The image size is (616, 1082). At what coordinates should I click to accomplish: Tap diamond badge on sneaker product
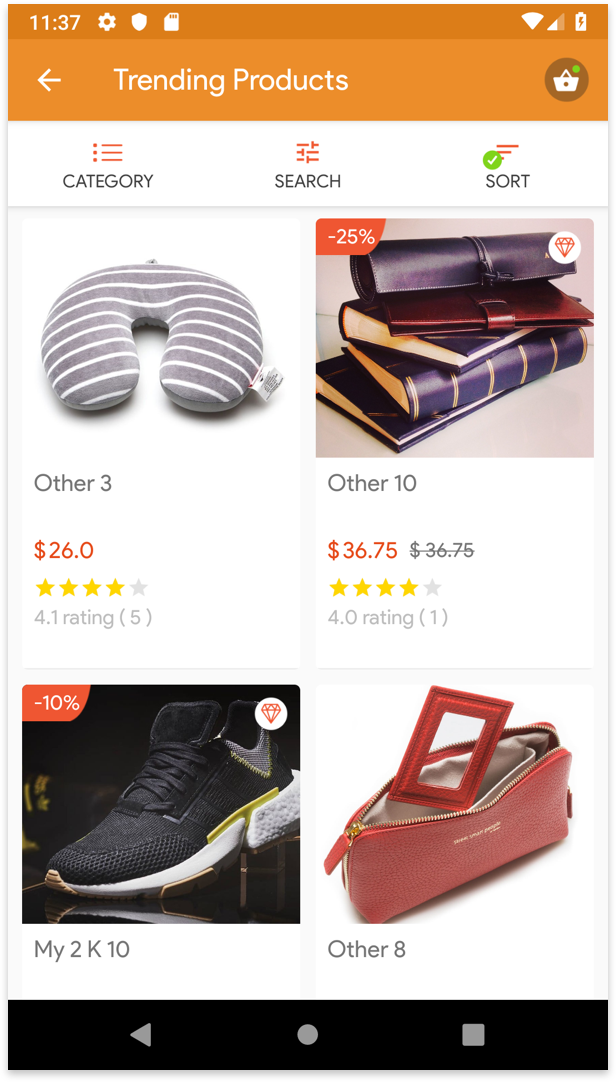click(x=271, y=714)
